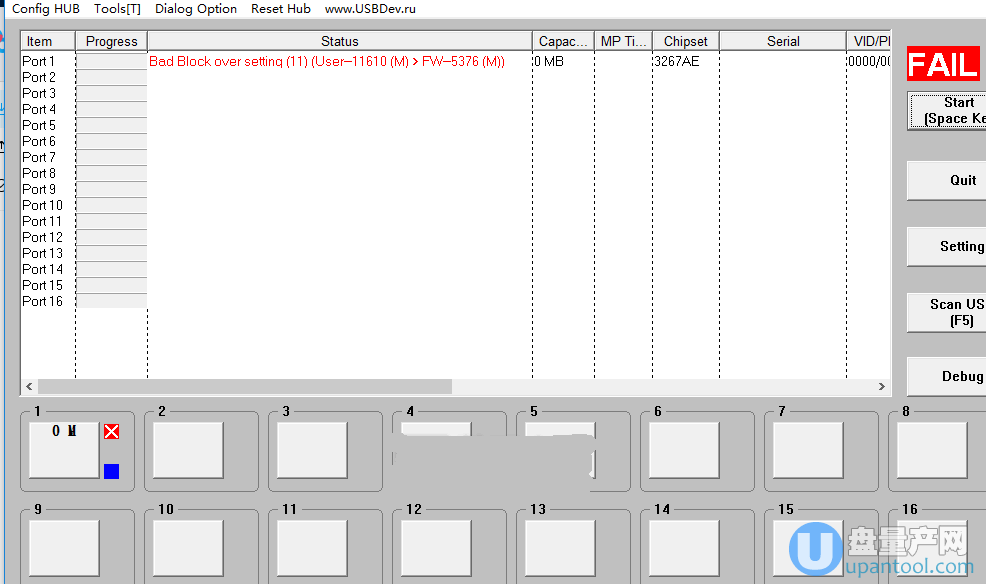Click the blue square indicator in slot 1
Viewport: 986px width, 584px height.
111,471
